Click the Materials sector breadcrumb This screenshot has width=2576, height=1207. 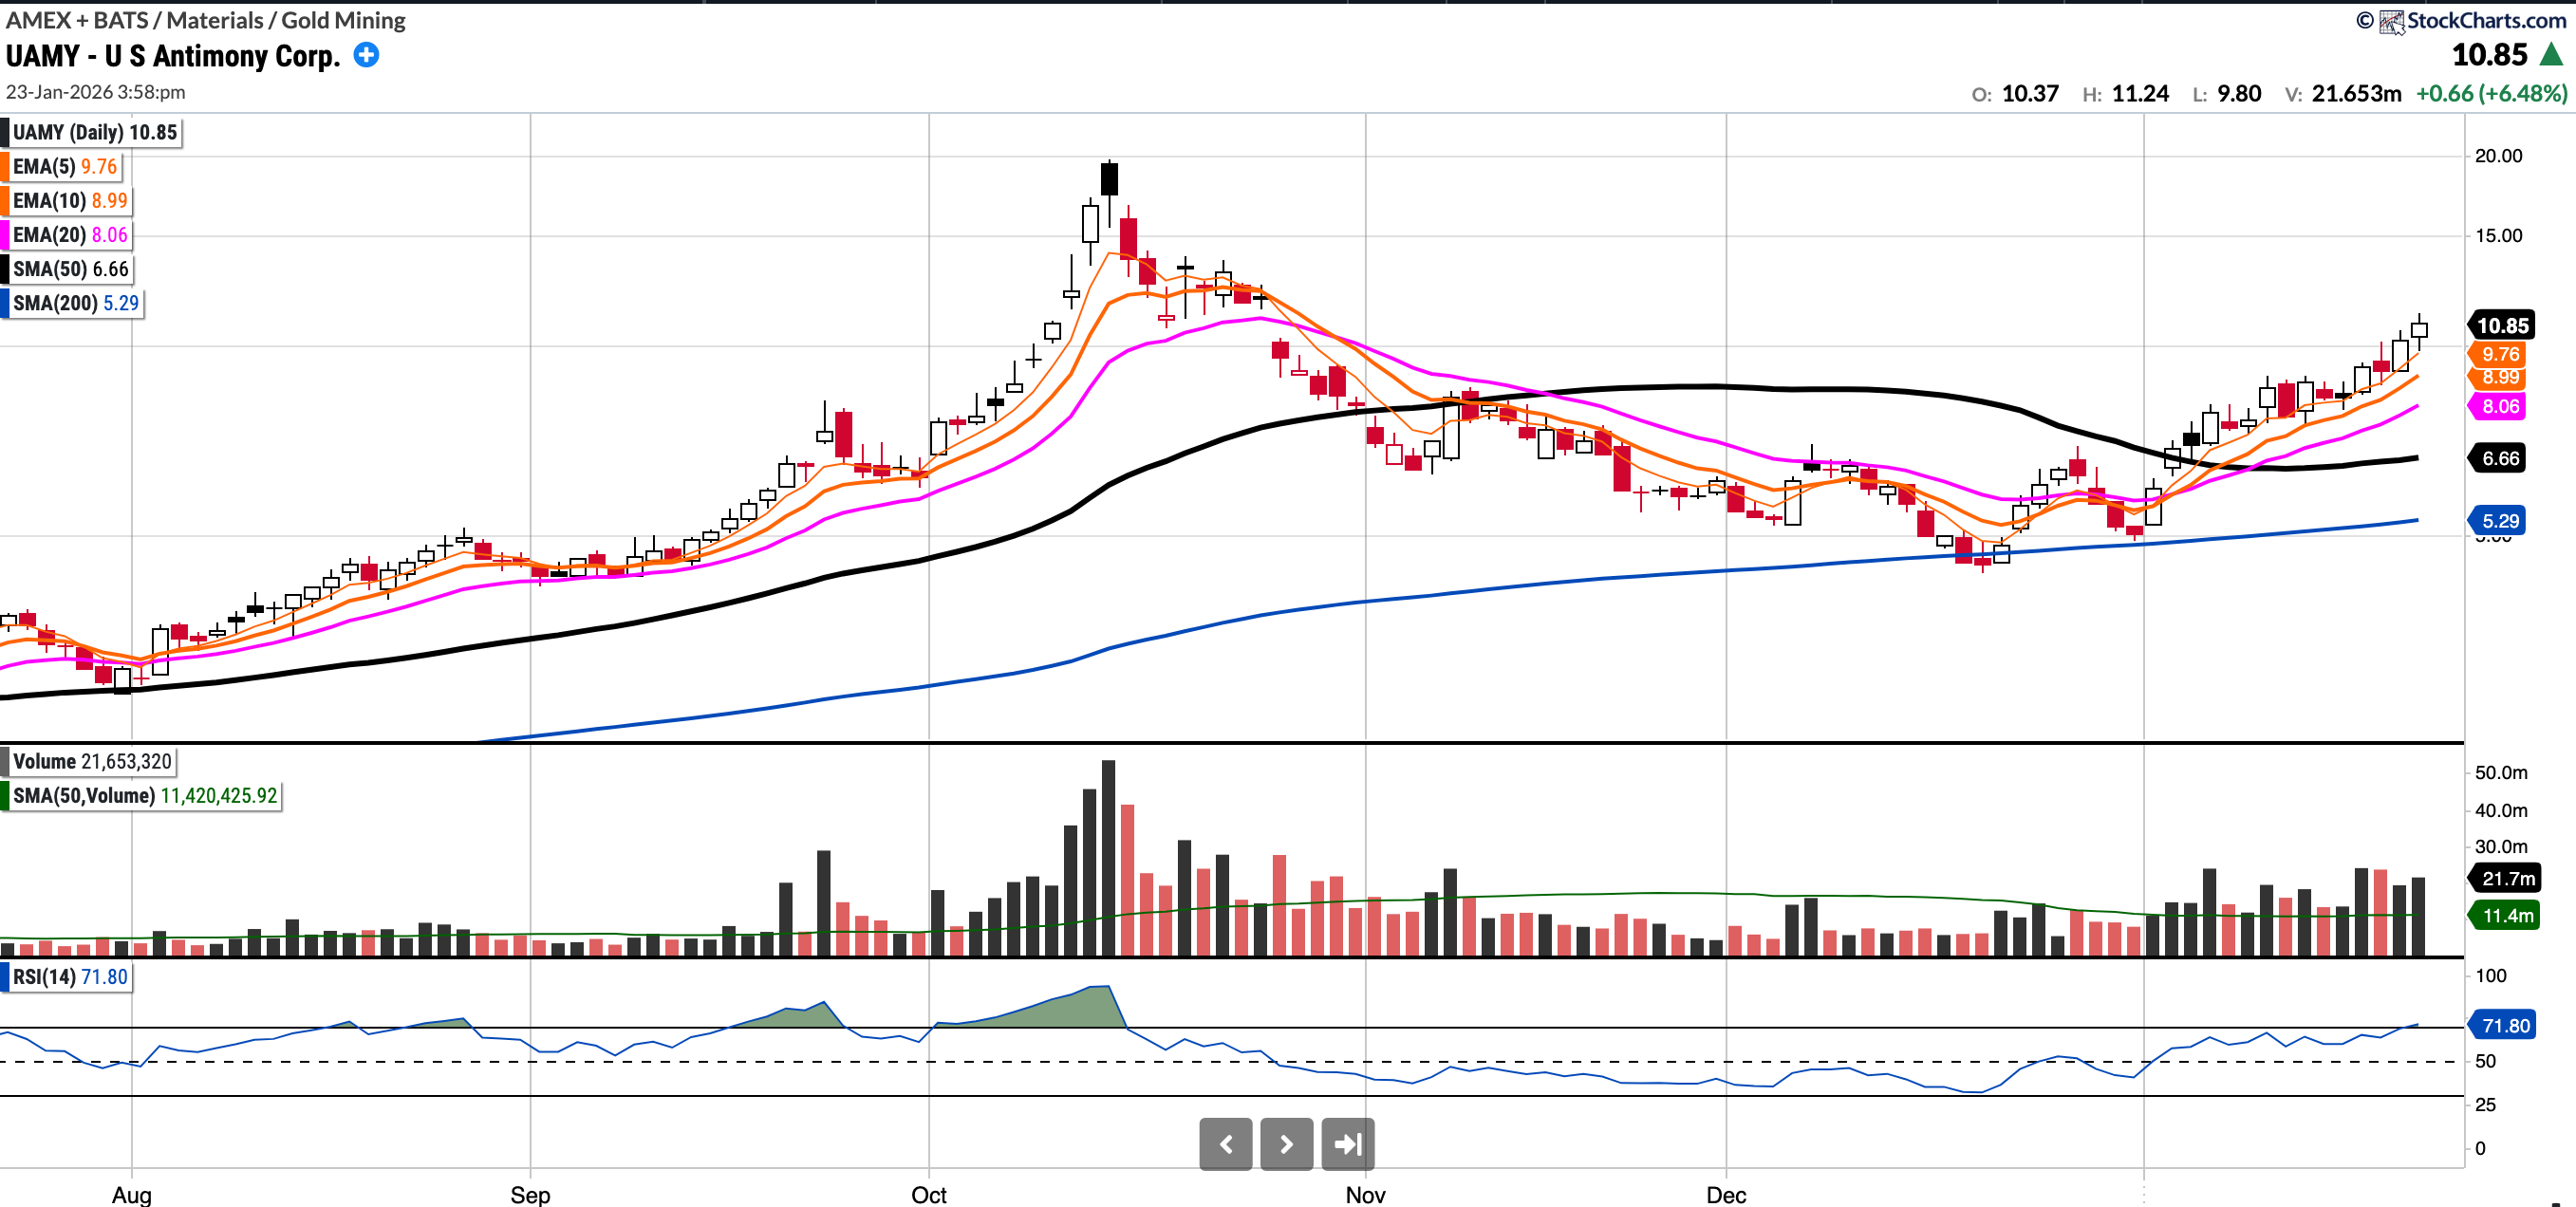pos(215,20)
